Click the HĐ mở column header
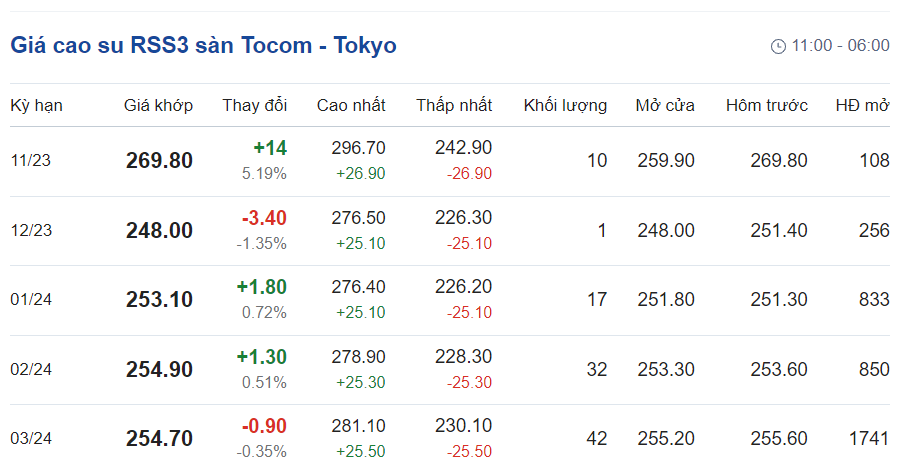This screenshot has height=466, width=902. pyautogui.click(x=862, y=105)
